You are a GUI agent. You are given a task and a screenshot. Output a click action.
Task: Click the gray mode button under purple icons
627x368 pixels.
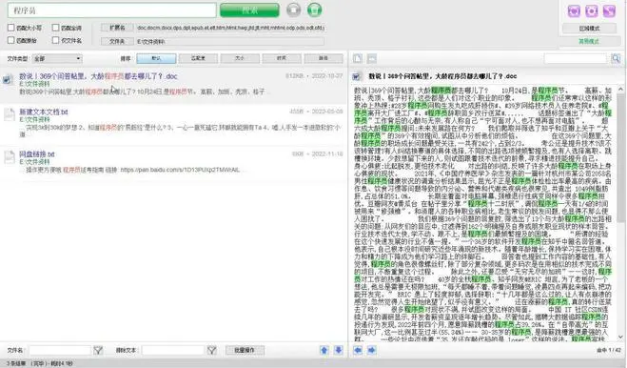click(x=589, y=28)
